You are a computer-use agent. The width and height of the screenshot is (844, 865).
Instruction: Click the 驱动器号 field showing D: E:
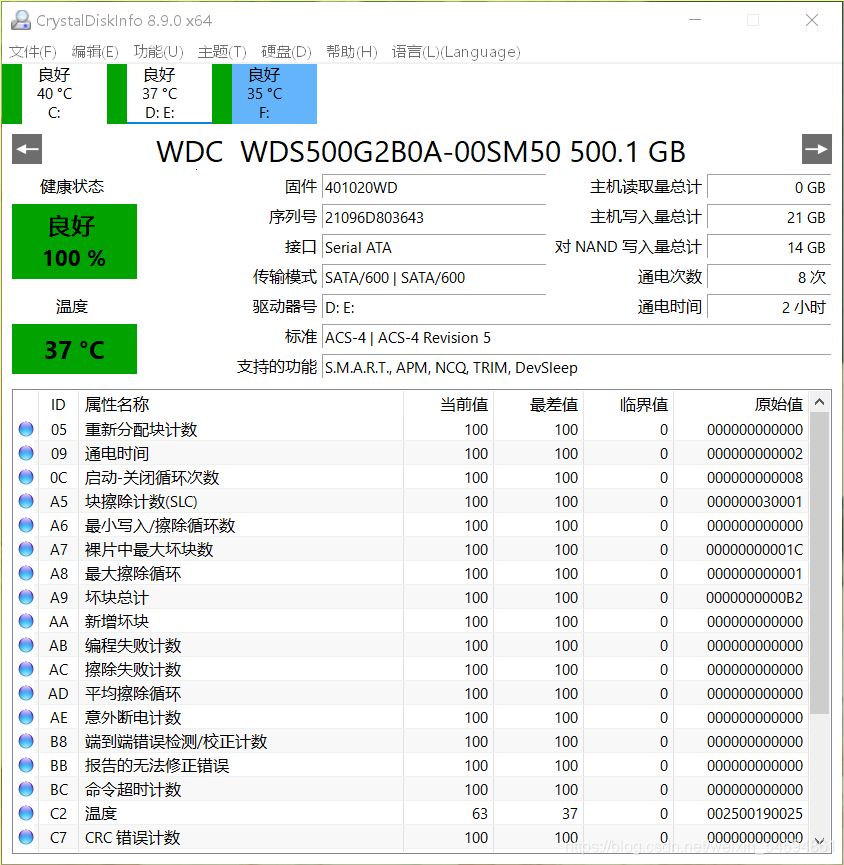(434, 307)
